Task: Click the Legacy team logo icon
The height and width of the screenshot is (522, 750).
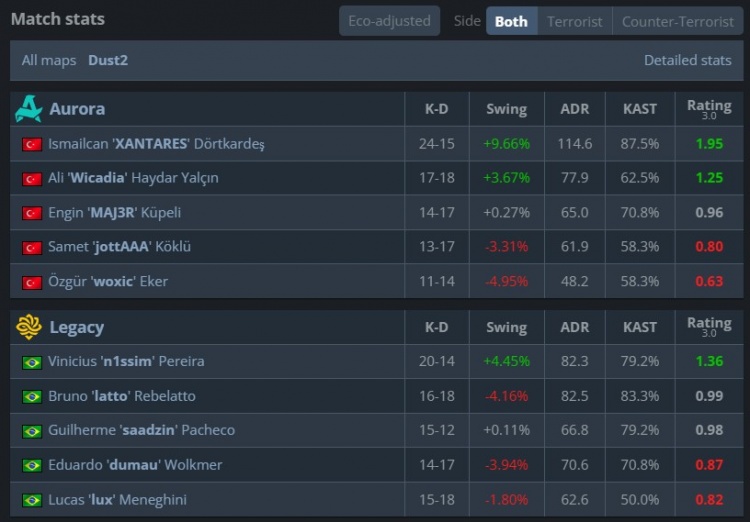Action: (28, 327)
